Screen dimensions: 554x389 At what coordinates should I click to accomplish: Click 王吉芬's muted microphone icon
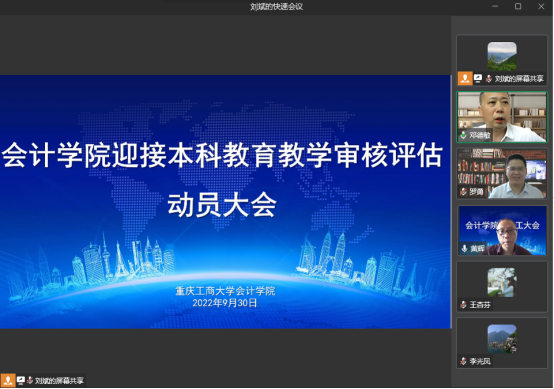pyautogui.click(x=463, y=305)
